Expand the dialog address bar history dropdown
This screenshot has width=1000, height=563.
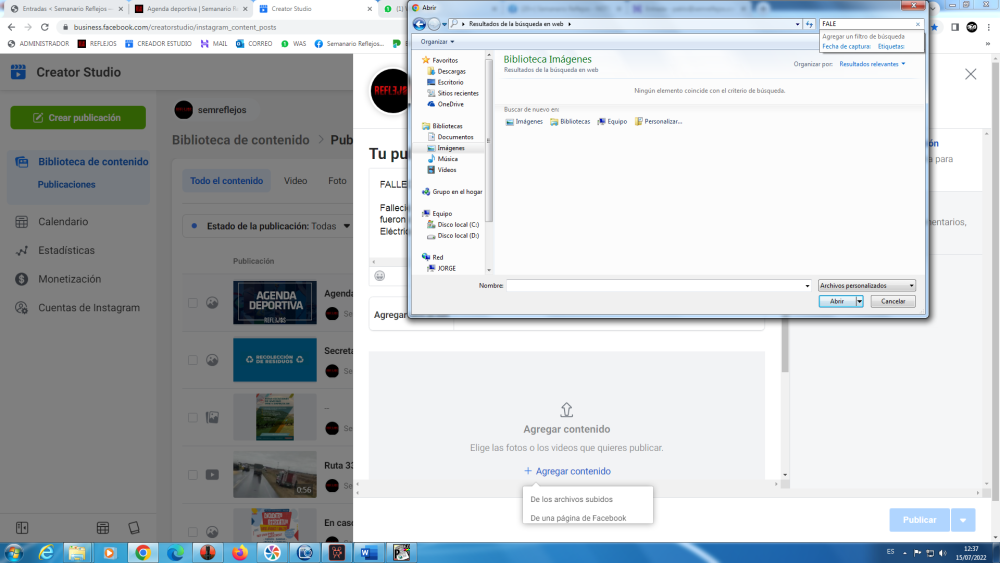797,24
